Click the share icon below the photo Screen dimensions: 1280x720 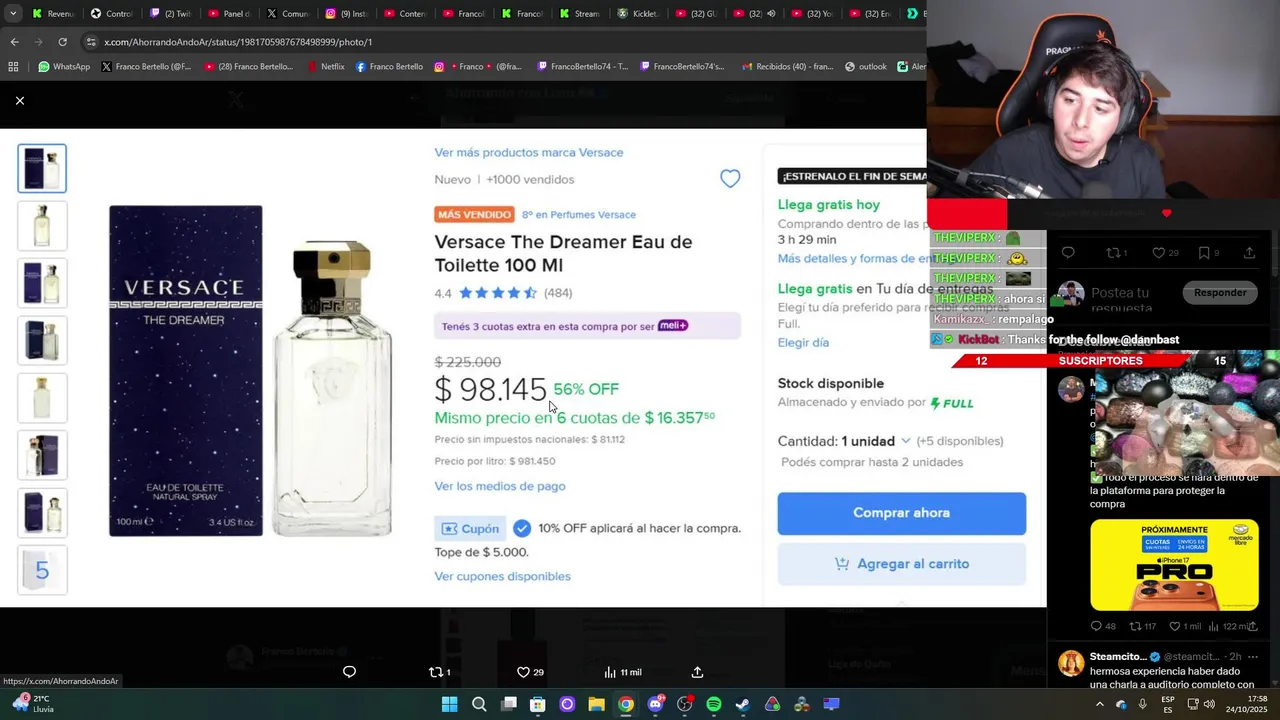(697, 672)
